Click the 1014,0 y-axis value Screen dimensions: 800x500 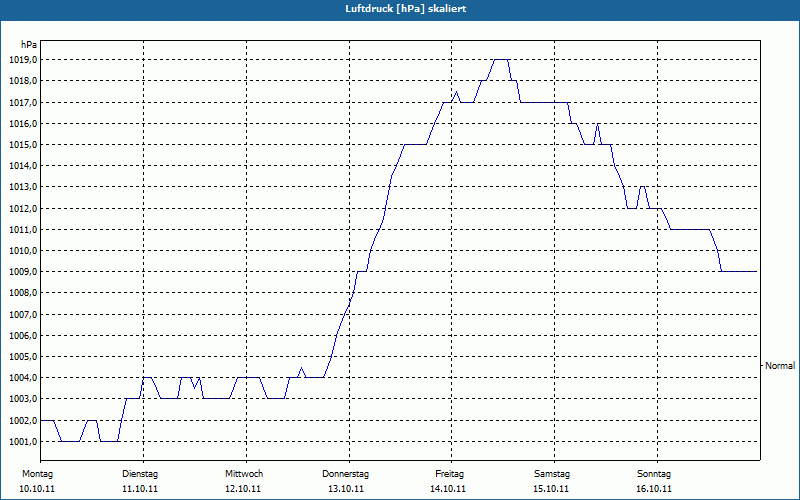point(23,166)
